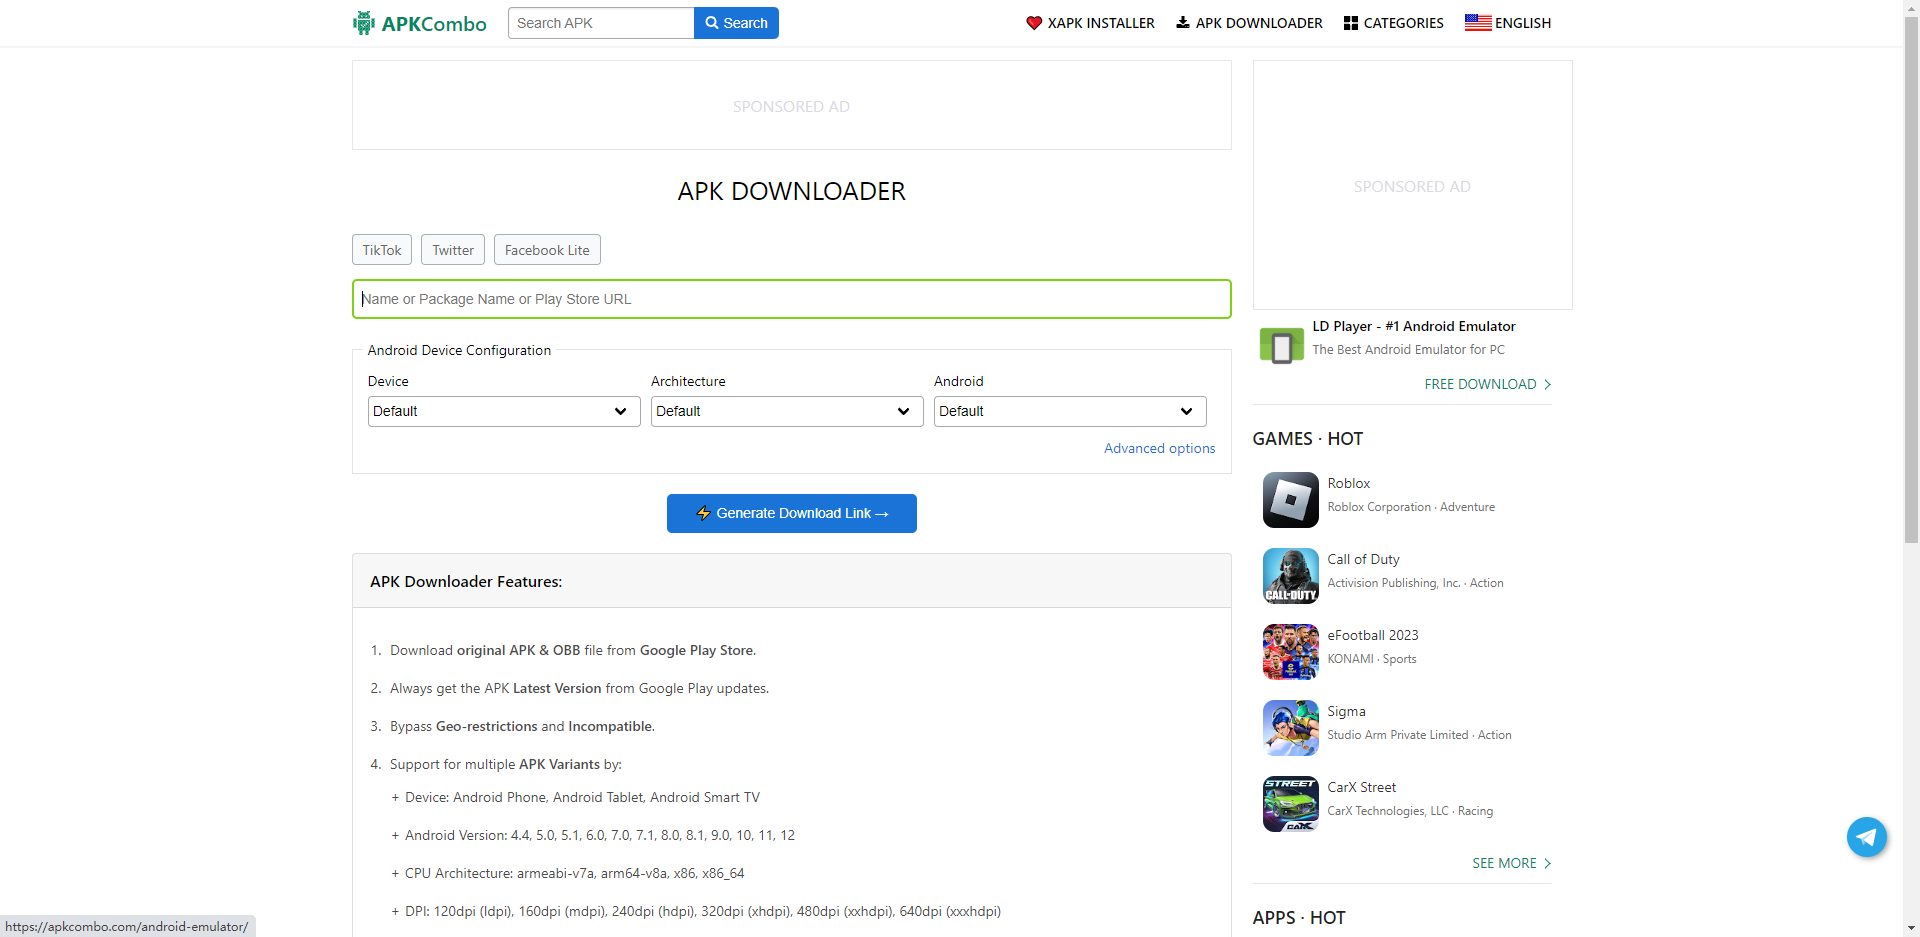Open eFootball 2023 title
This screenshot has height=937, width=1920.
pyautogui.click(x=1373, y=635)
